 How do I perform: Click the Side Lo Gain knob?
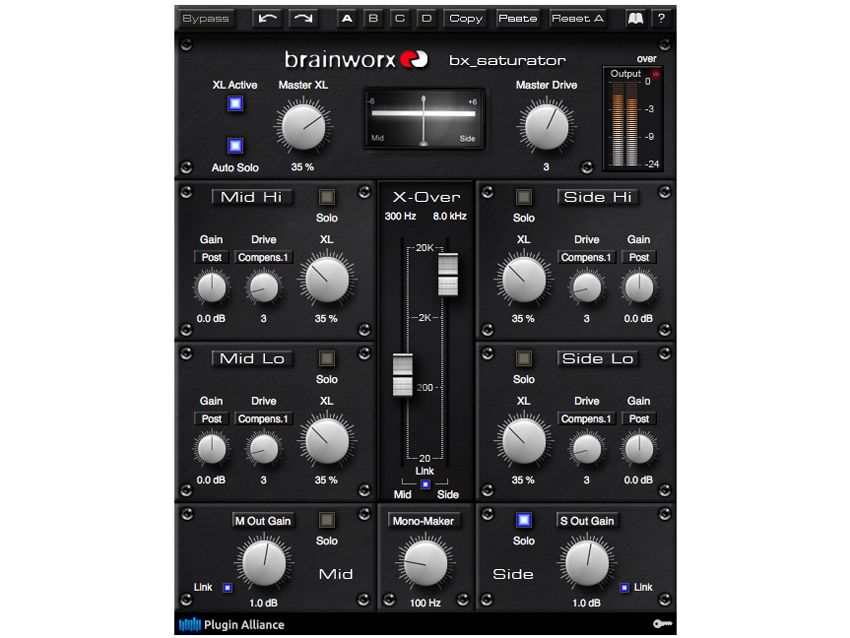coord(639,449)
